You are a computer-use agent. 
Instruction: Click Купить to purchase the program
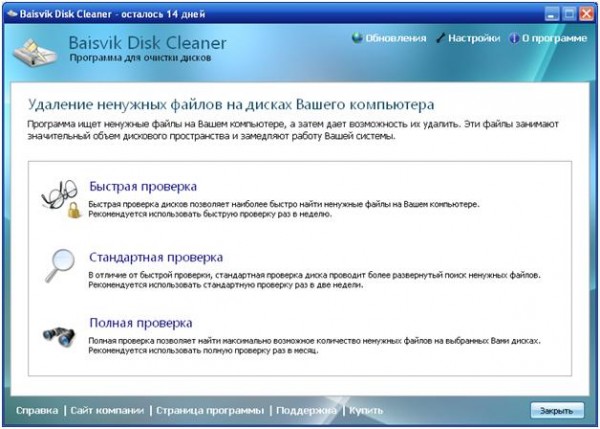(x=366, y=410)
